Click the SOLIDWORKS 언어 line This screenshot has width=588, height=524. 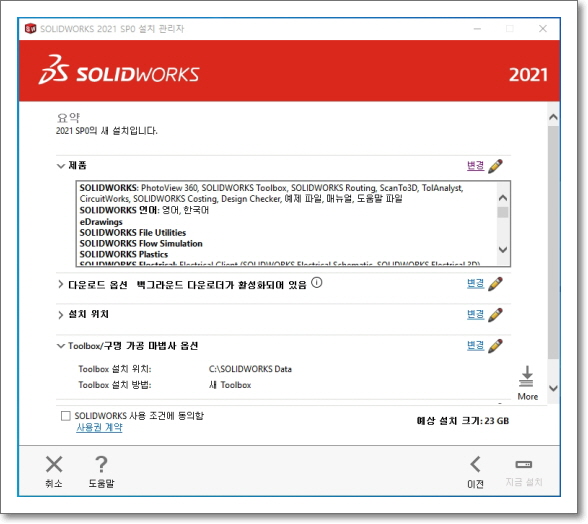[x=144, y=210]
